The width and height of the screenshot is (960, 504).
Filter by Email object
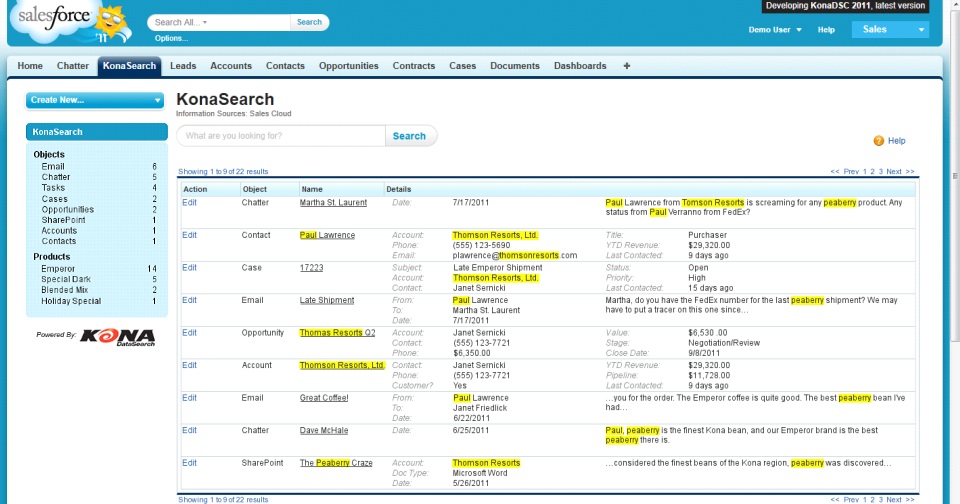[53, 167]
